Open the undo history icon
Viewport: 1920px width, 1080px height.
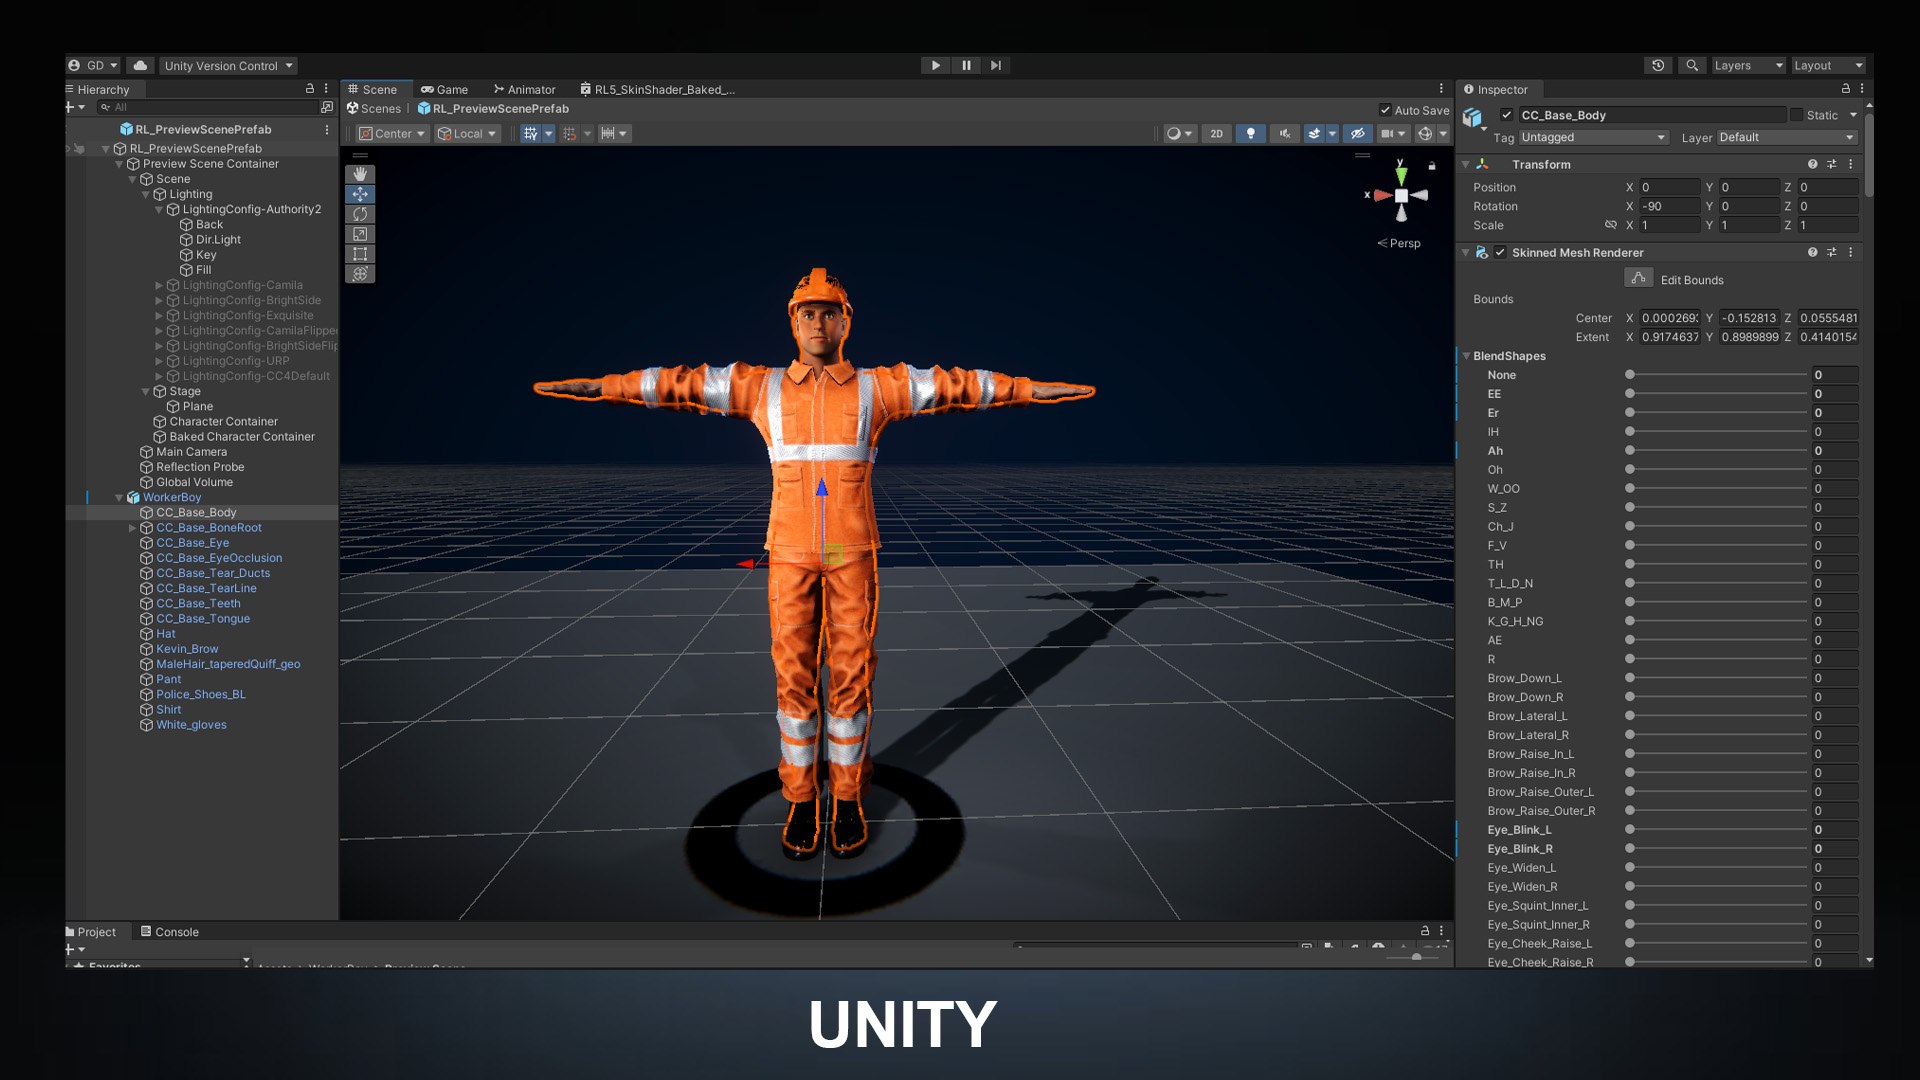pyautogui.click(x=1658, y=65)
